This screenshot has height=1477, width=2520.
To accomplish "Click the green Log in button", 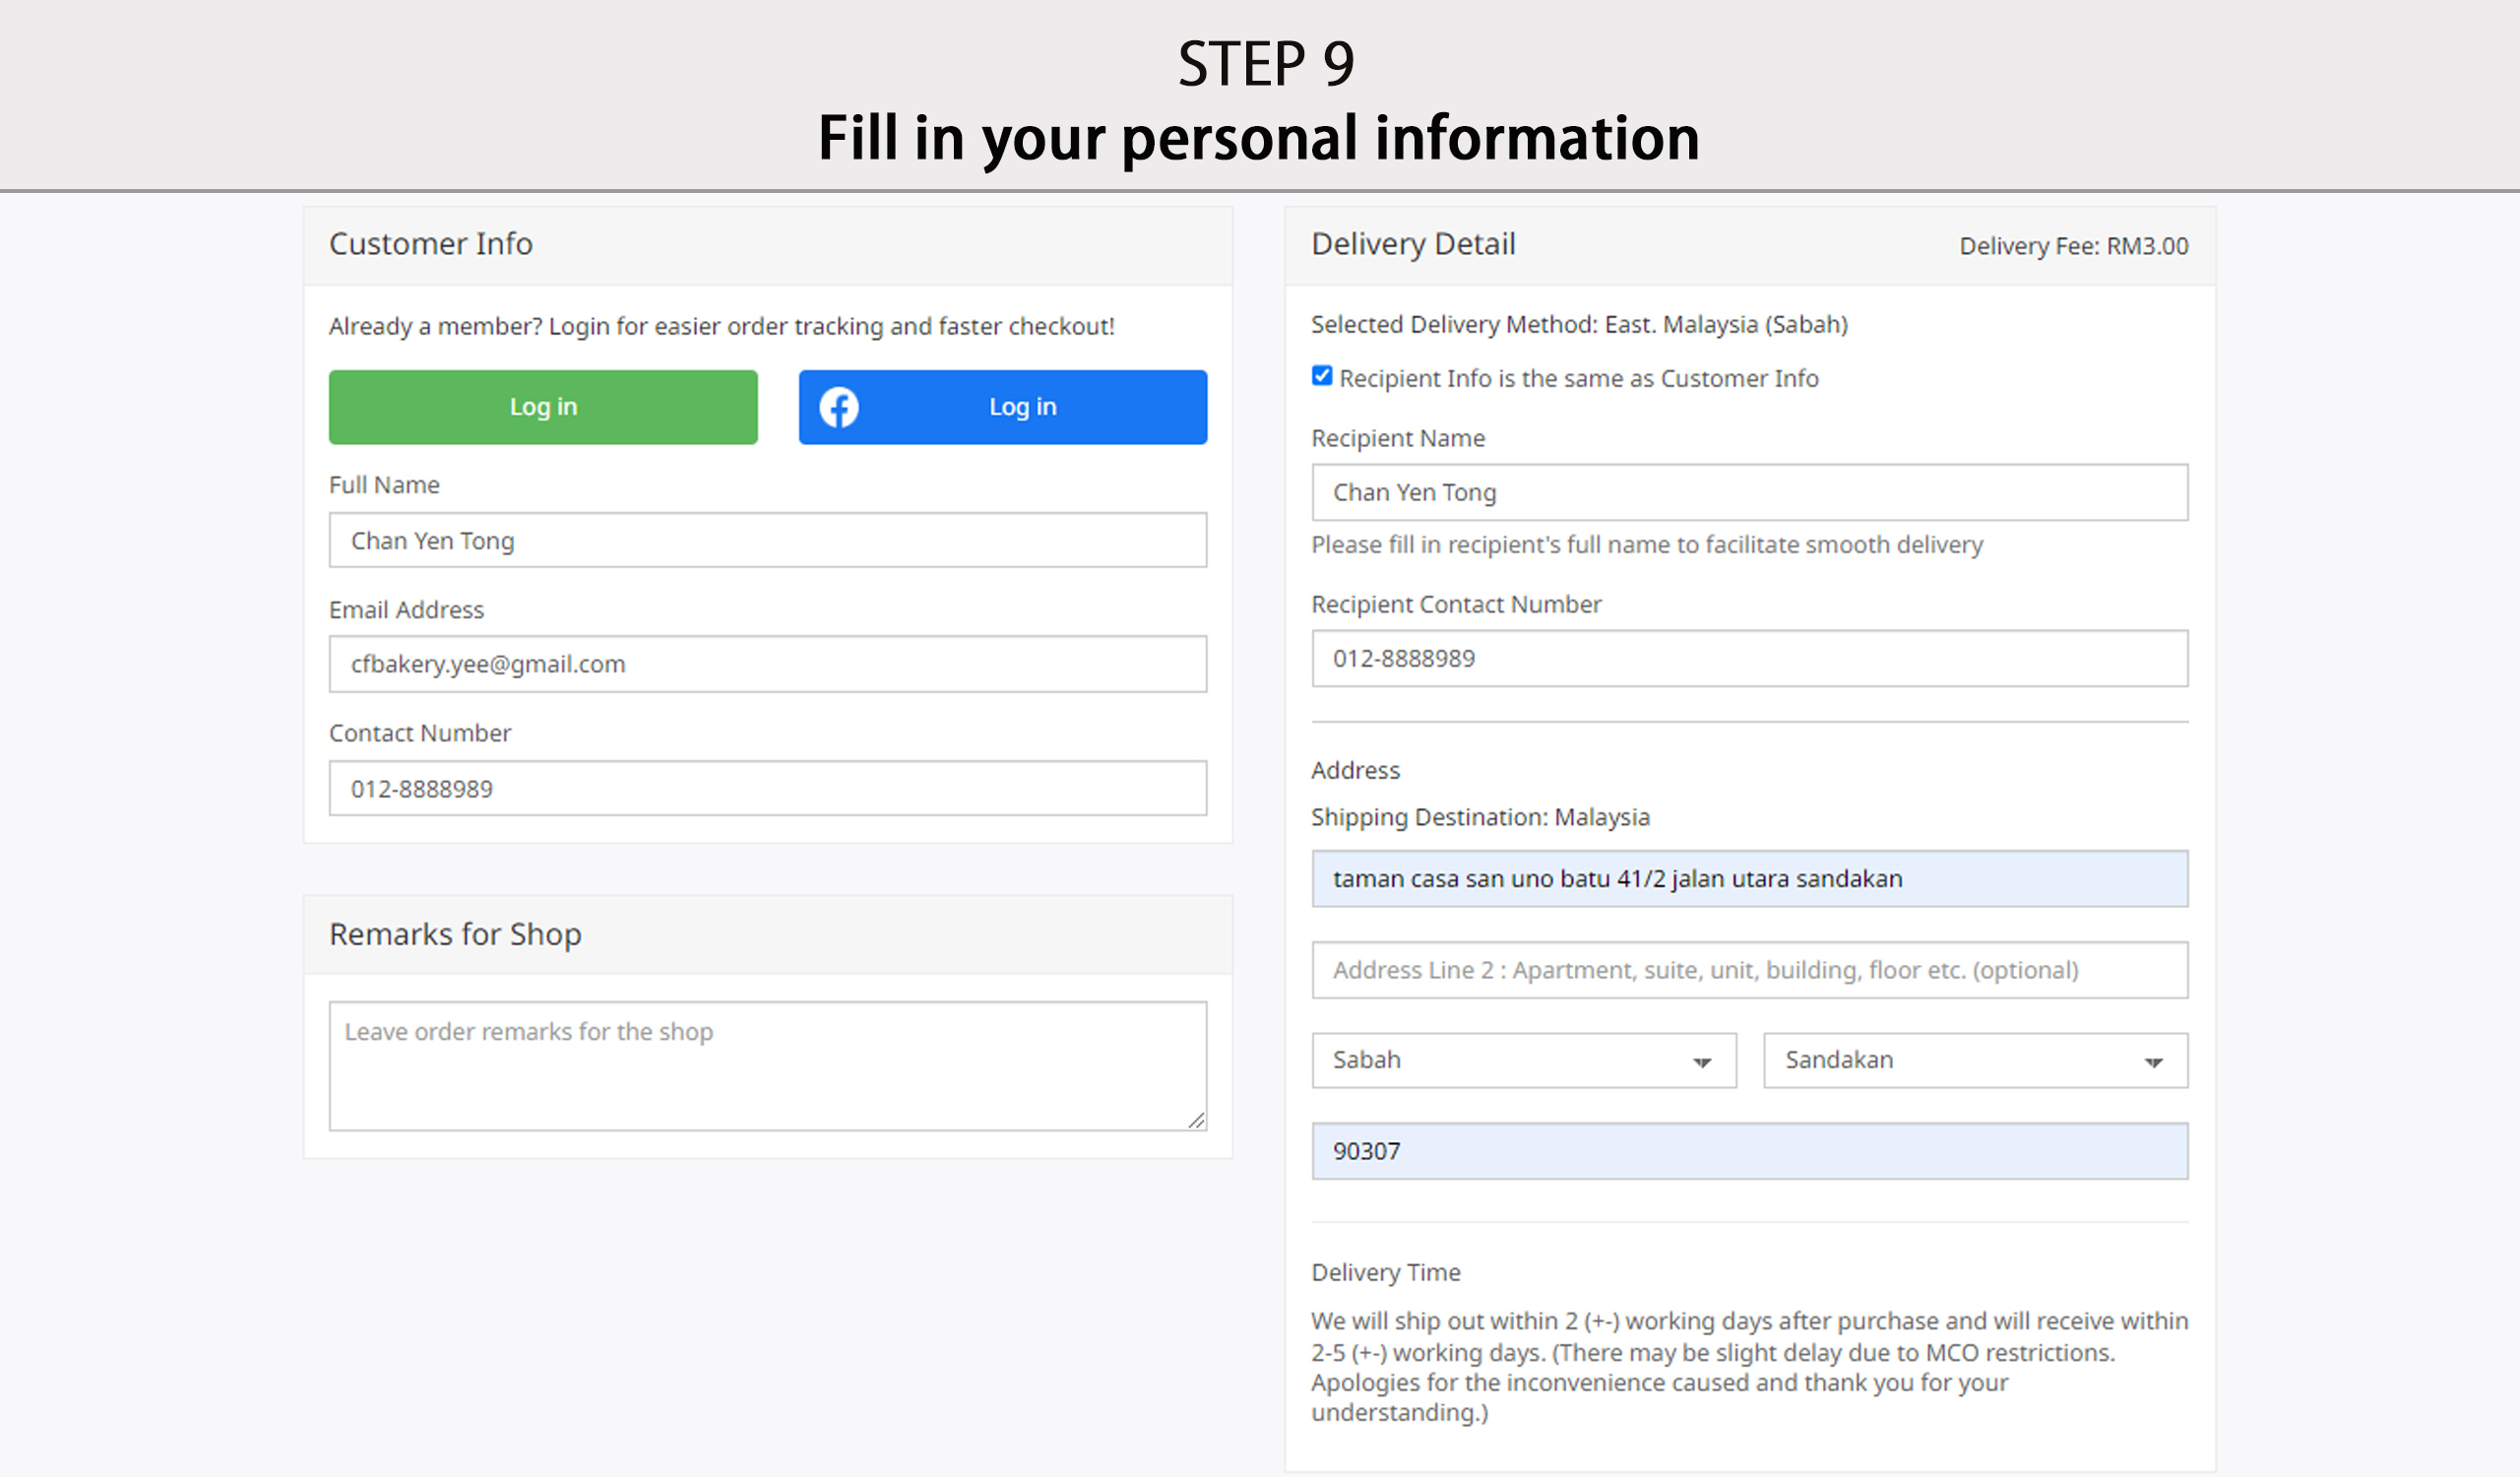I will click(543, 407).
